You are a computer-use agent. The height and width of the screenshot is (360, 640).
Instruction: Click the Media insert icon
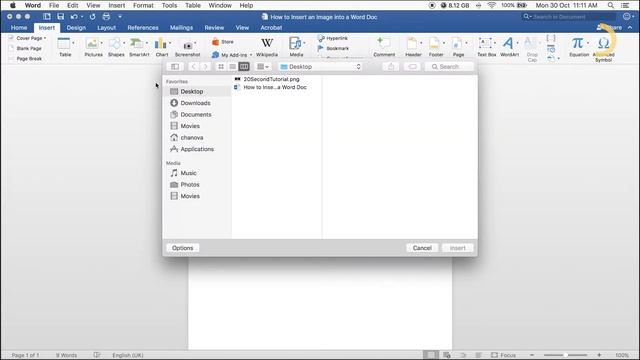296,47
